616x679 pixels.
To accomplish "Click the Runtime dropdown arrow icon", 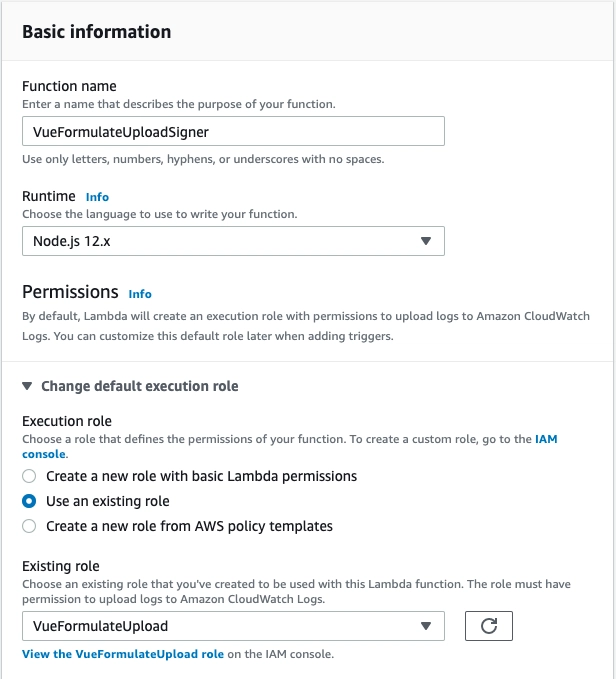I will tap(426, 241).
